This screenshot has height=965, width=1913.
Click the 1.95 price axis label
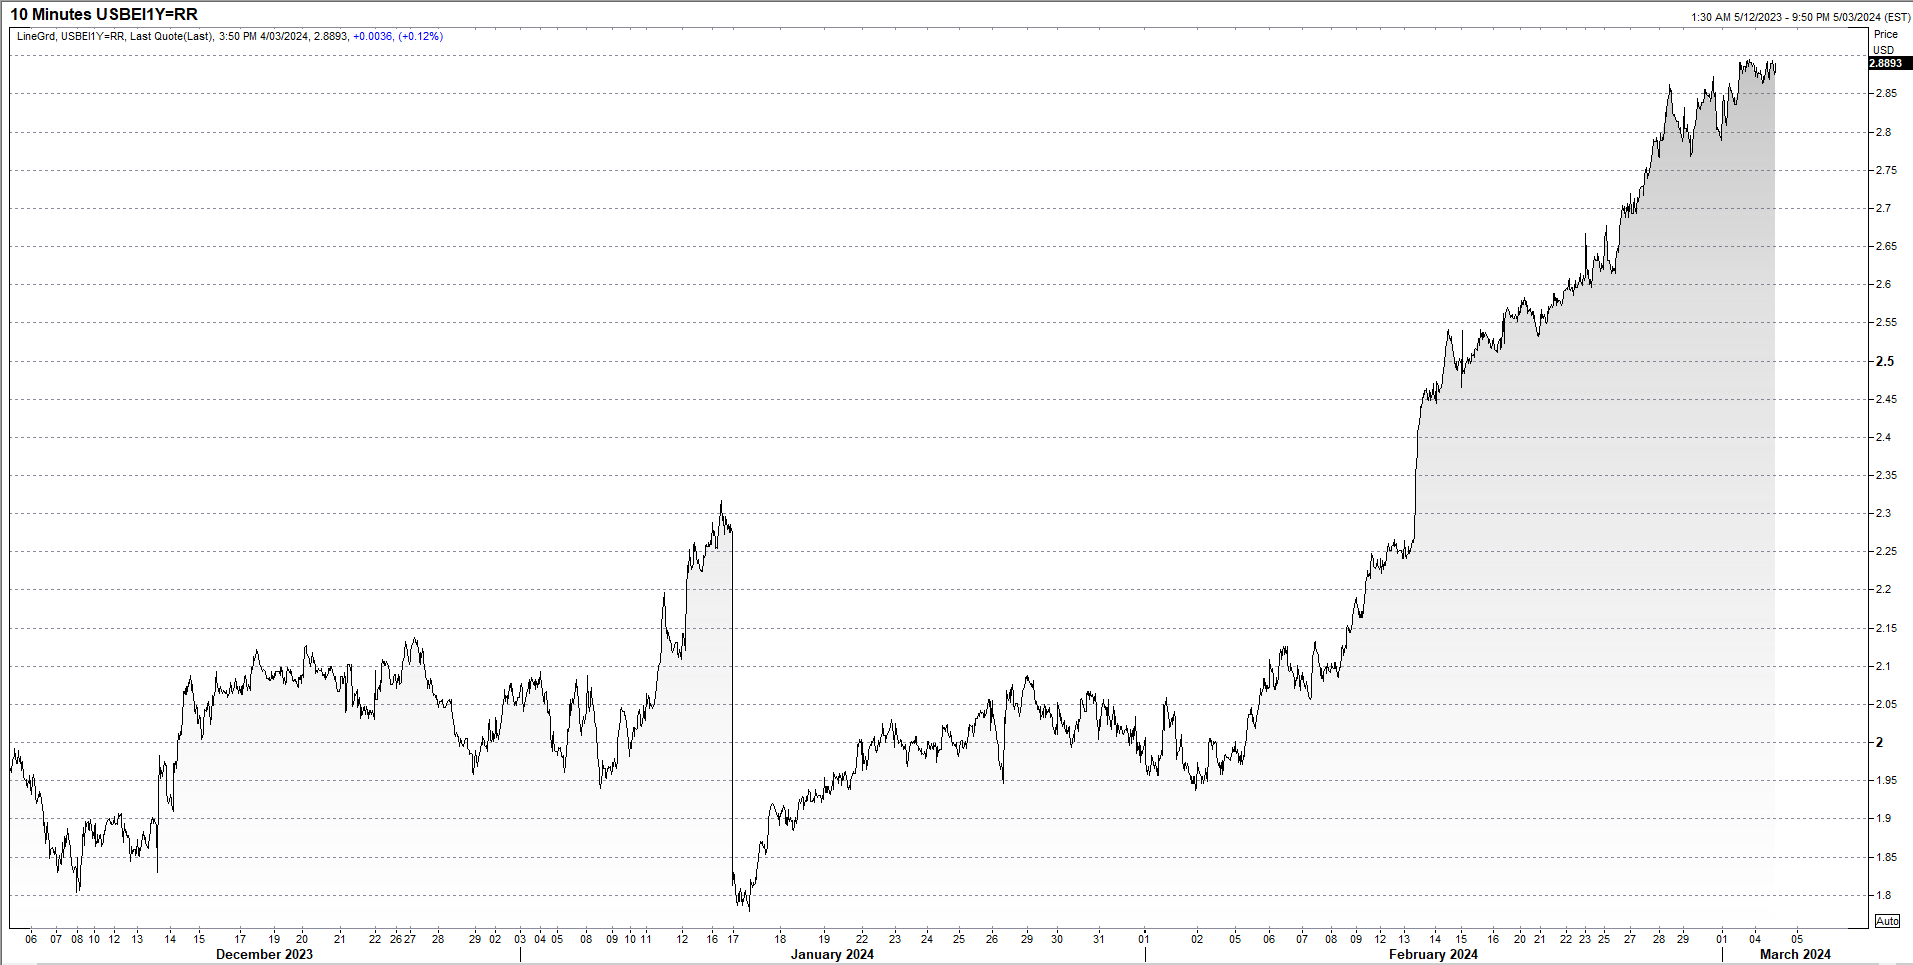1886,780
